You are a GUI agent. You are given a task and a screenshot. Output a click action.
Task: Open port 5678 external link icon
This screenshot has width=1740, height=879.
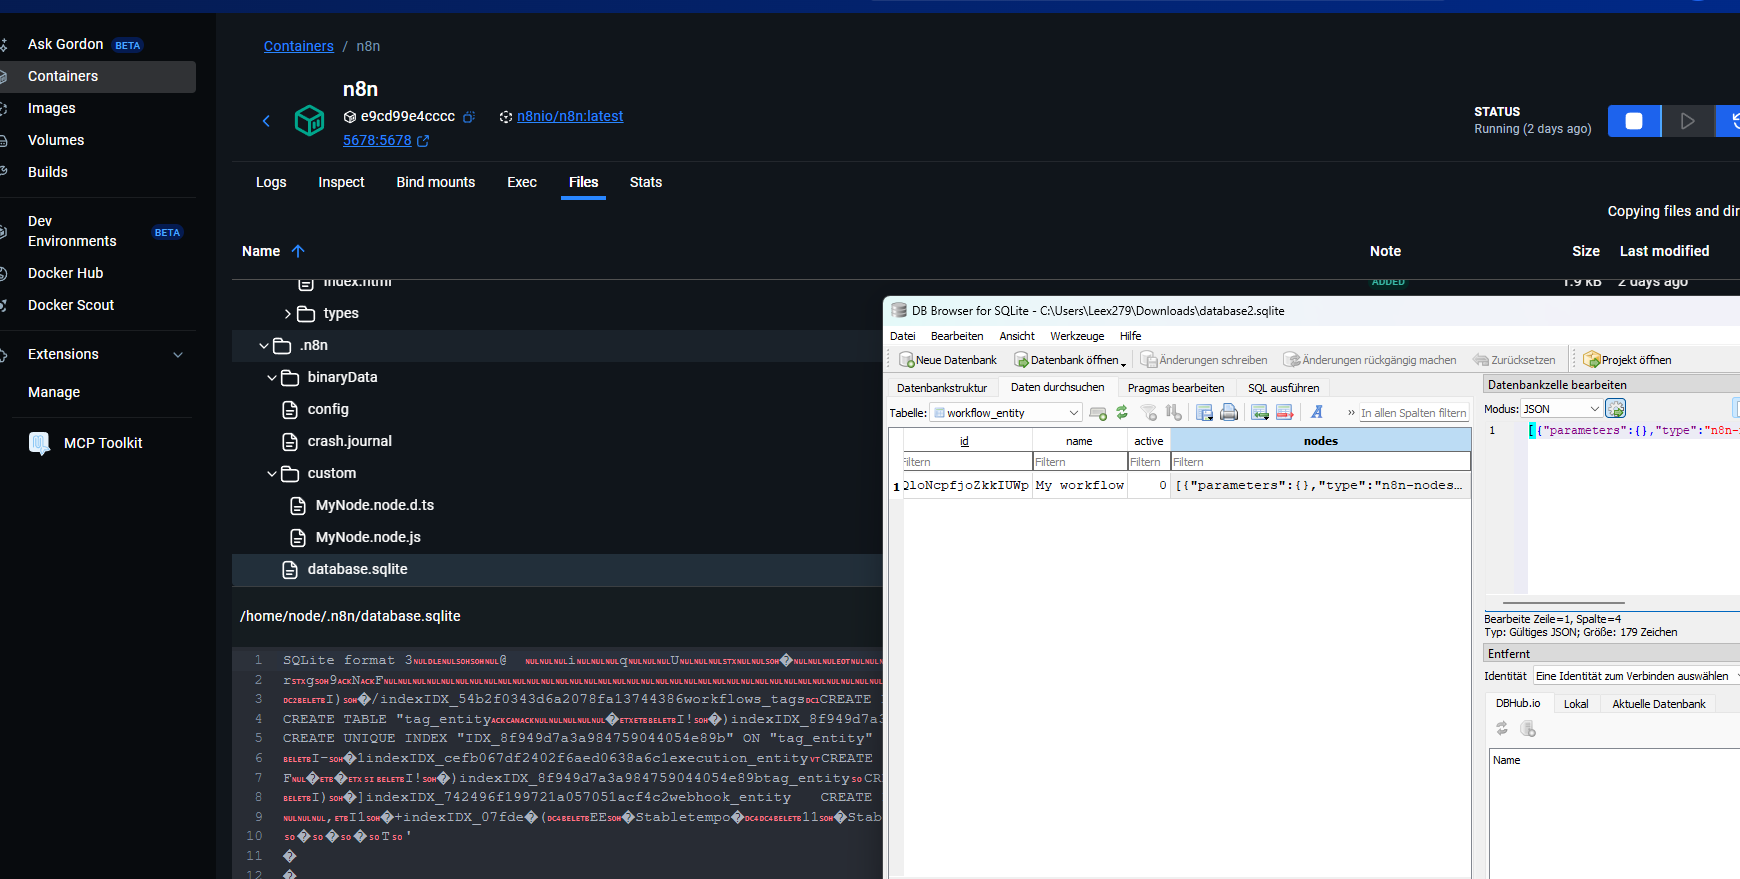coord(423,141)
